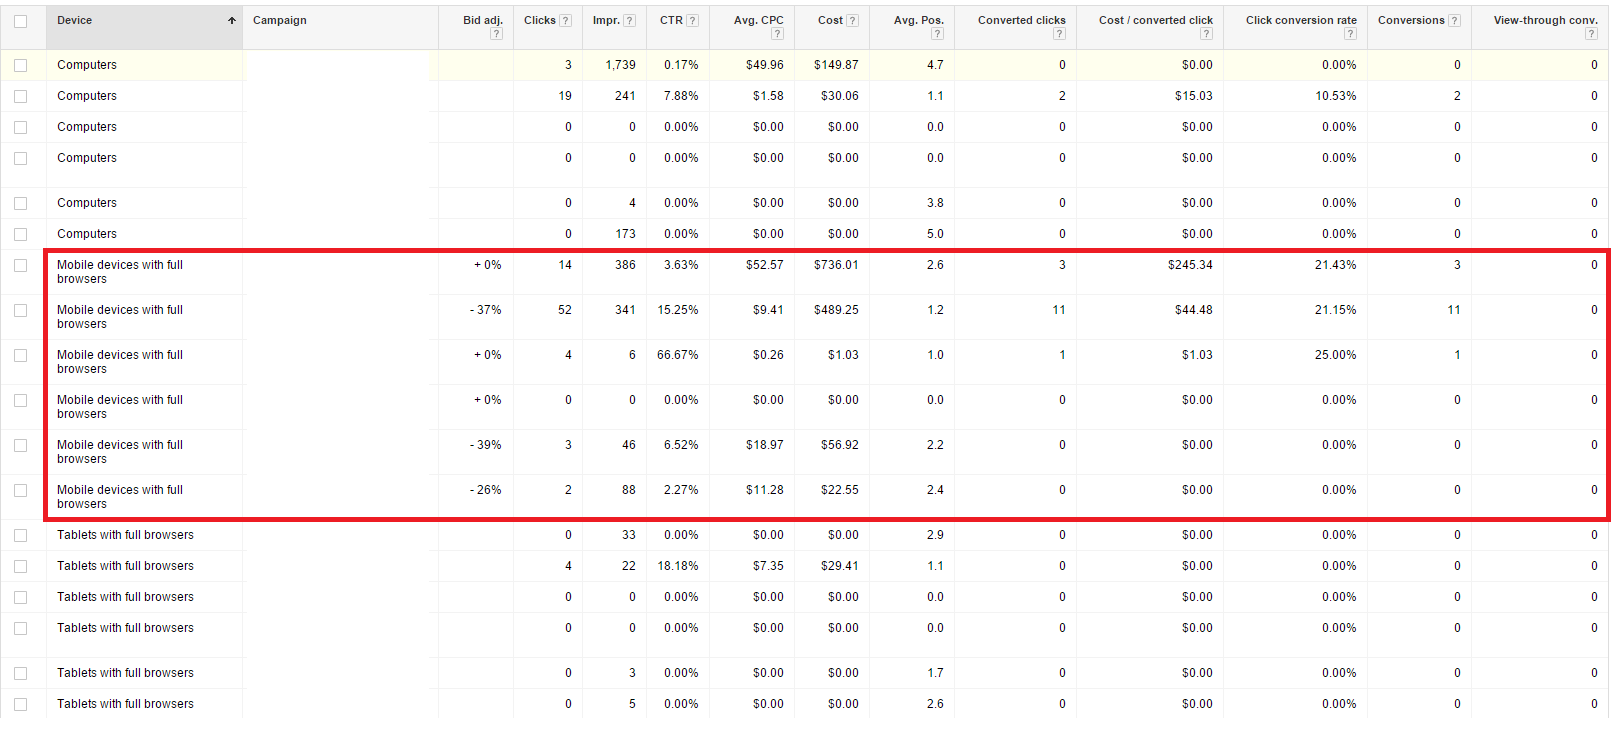1615x749 pixels.
Task: Open help icon under Avg. CPC header
Action: 777,34
